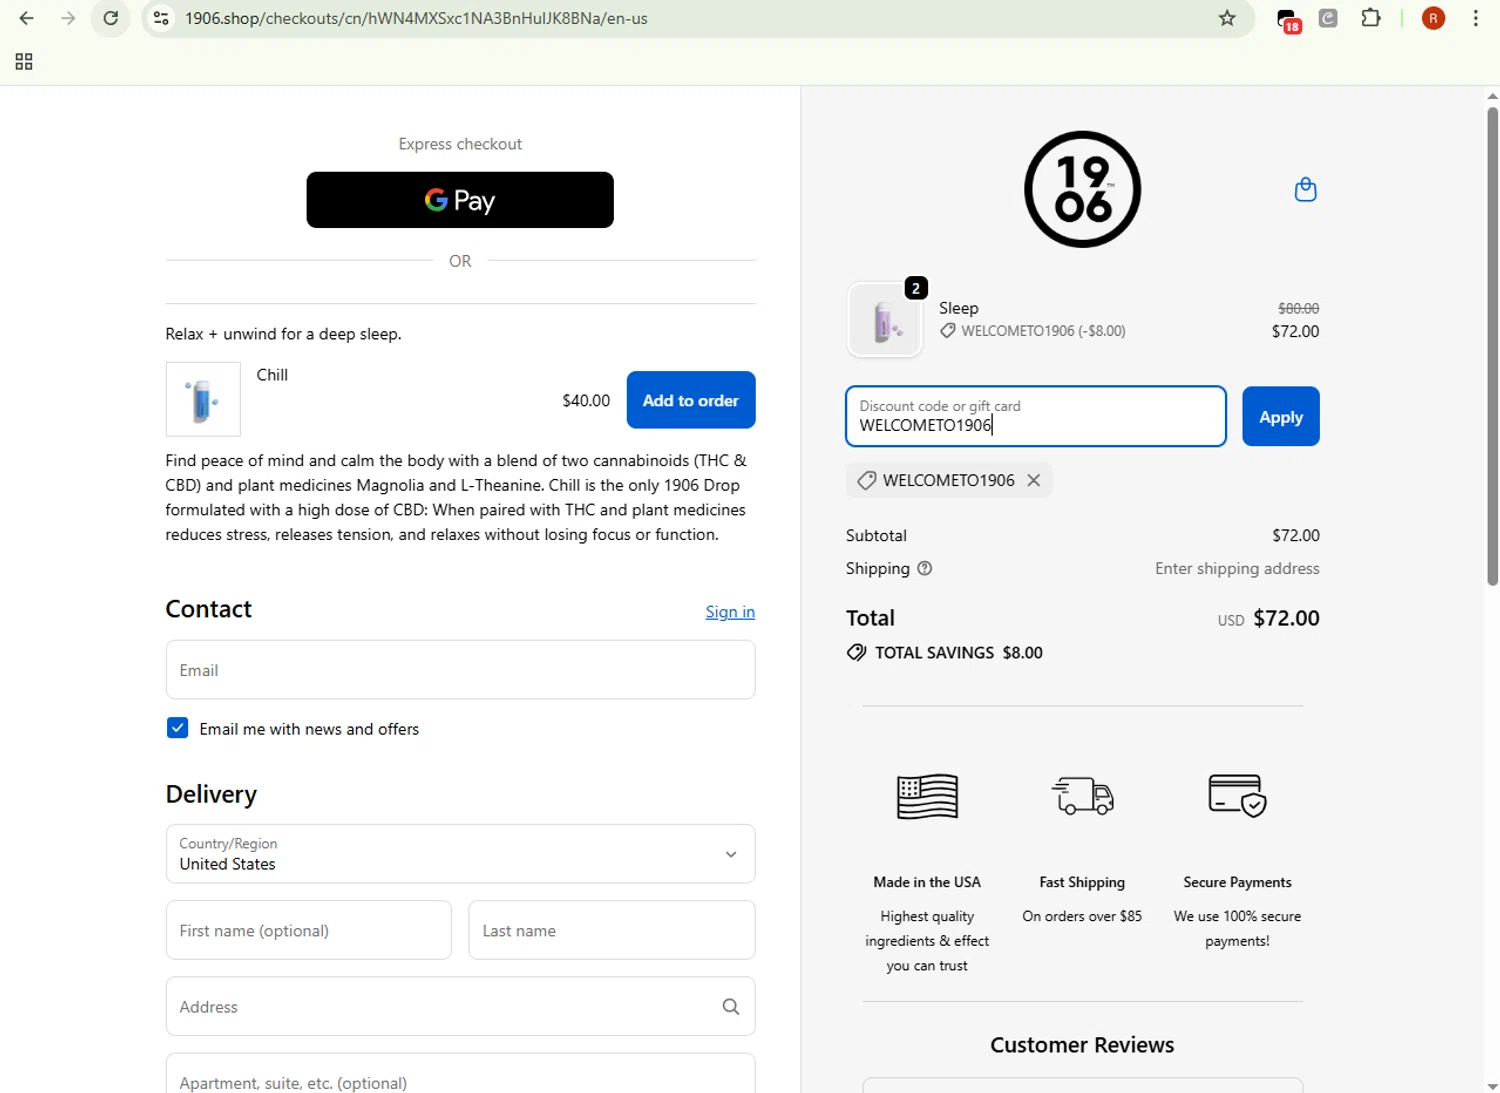
Task: Open the gray C extension icon
Action: tap(1328, 18)
